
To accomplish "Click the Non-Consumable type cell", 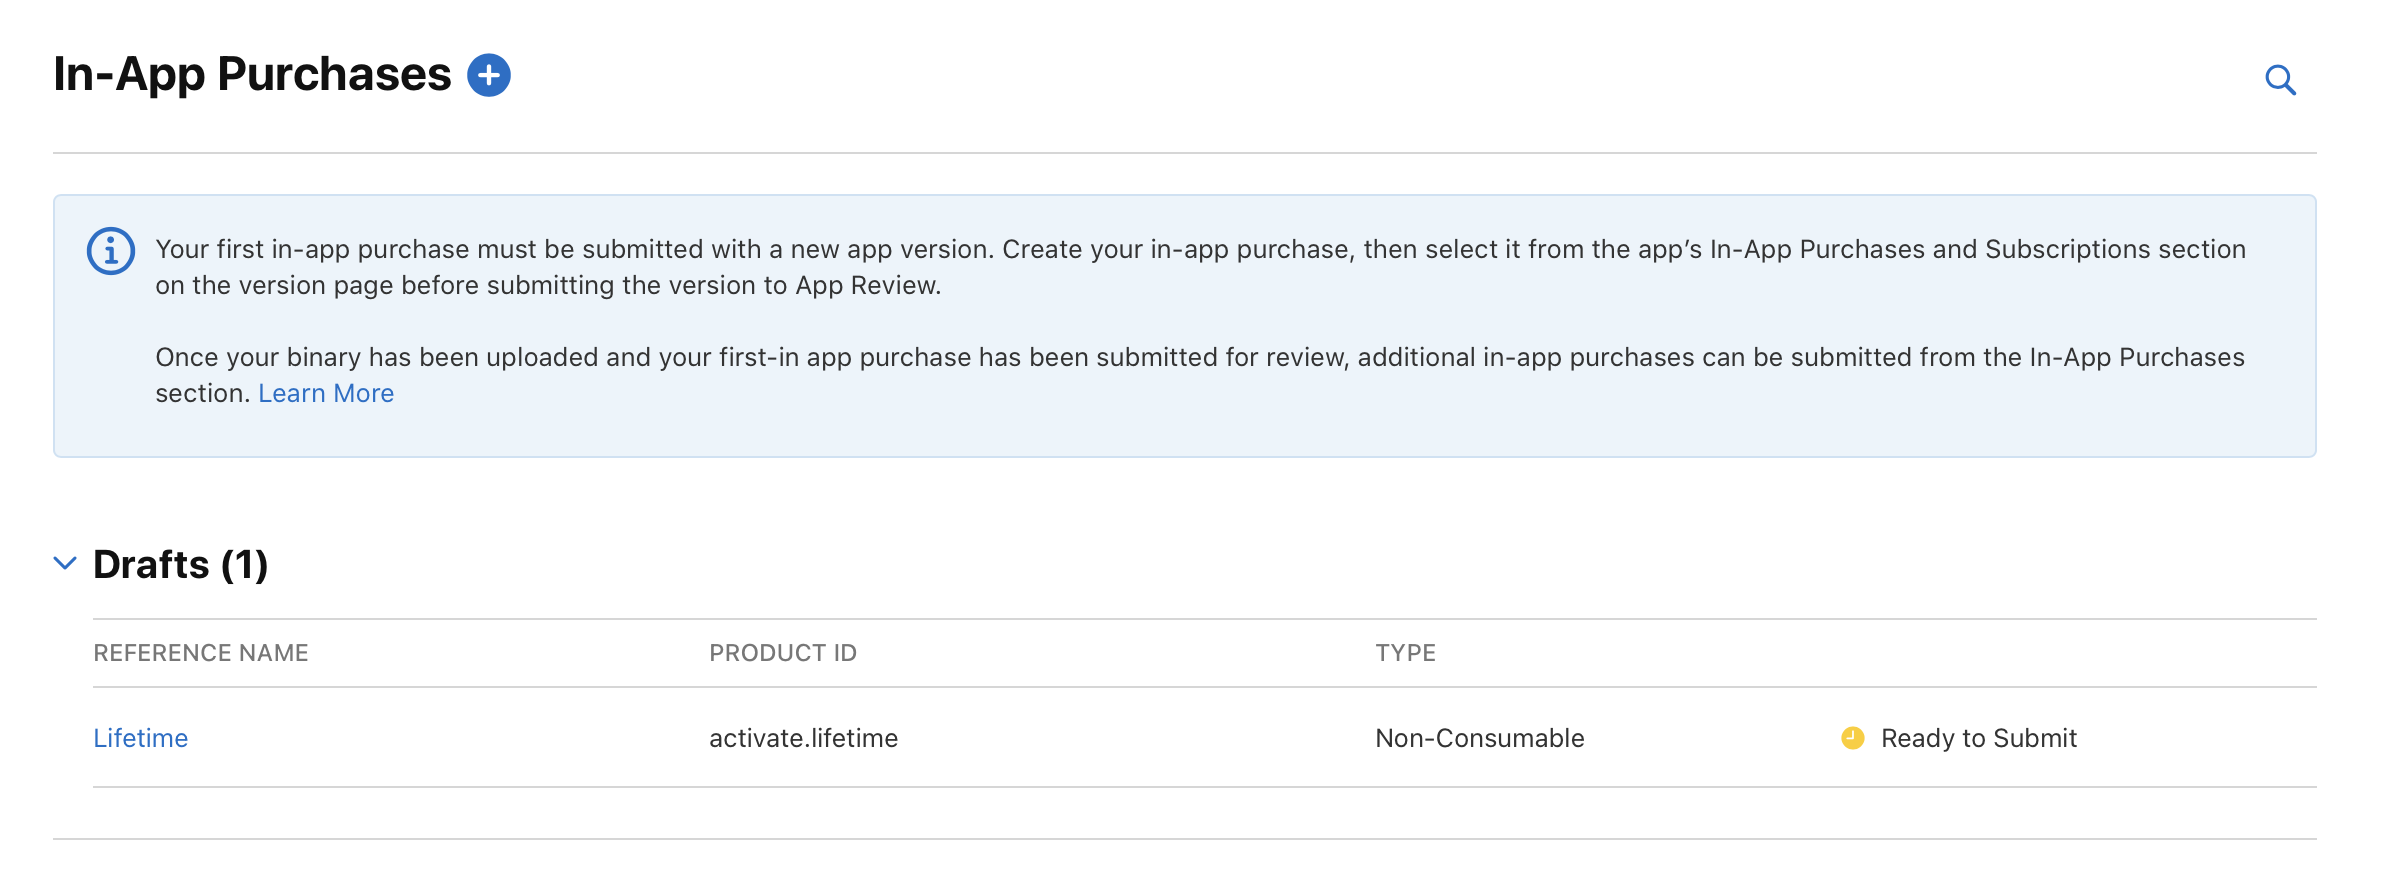I will point(1479,738).
